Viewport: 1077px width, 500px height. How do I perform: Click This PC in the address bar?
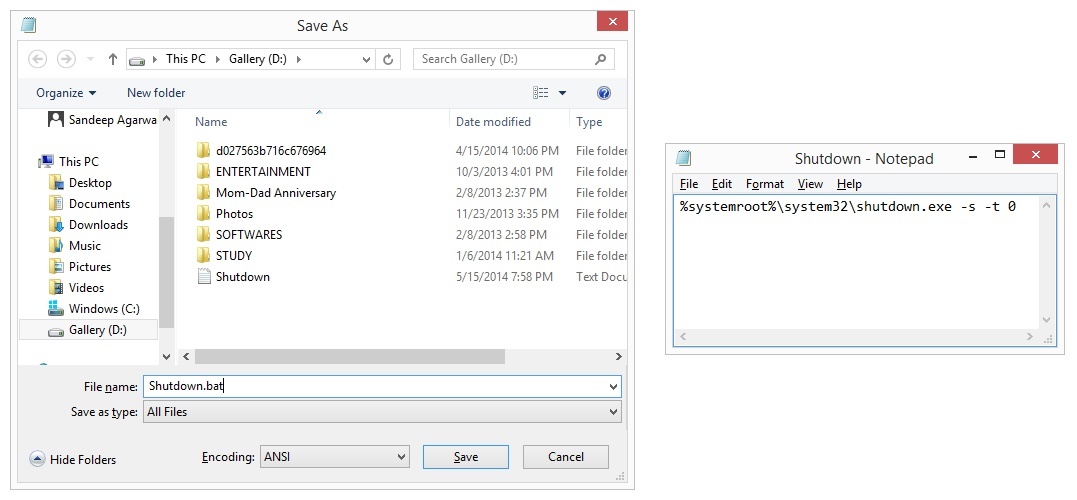point(186,59)
